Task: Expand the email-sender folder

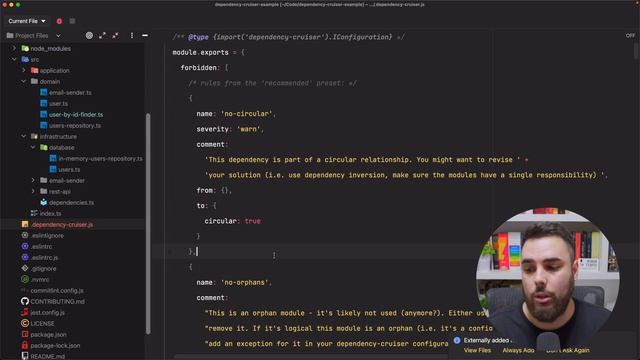Action: point(33,180)
